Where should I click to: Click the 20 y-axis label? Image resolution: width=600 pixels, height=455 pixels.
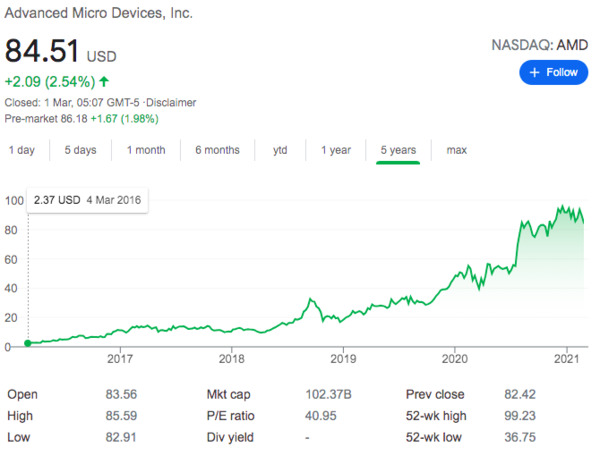point(11,318)
